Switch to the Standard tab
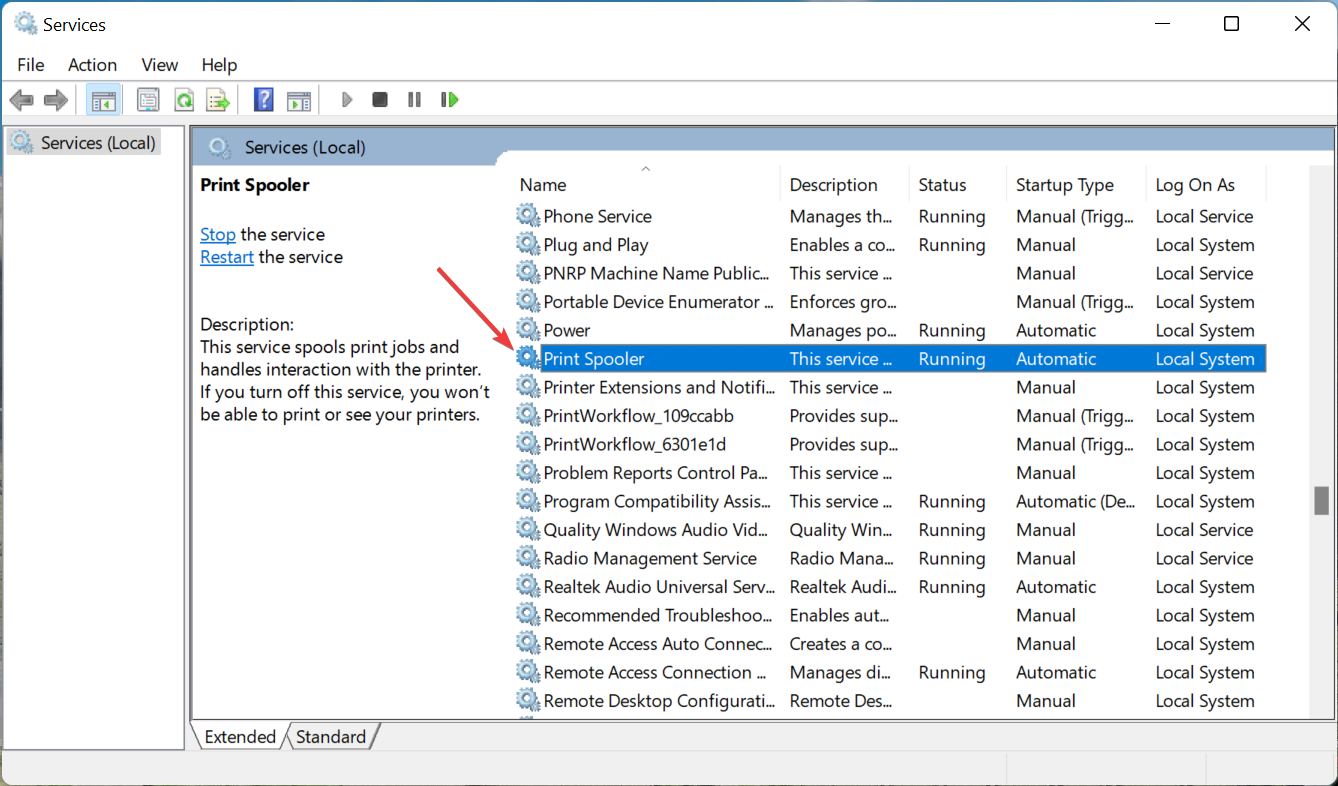Viewport: 1338px width, 786px height. 330,737
